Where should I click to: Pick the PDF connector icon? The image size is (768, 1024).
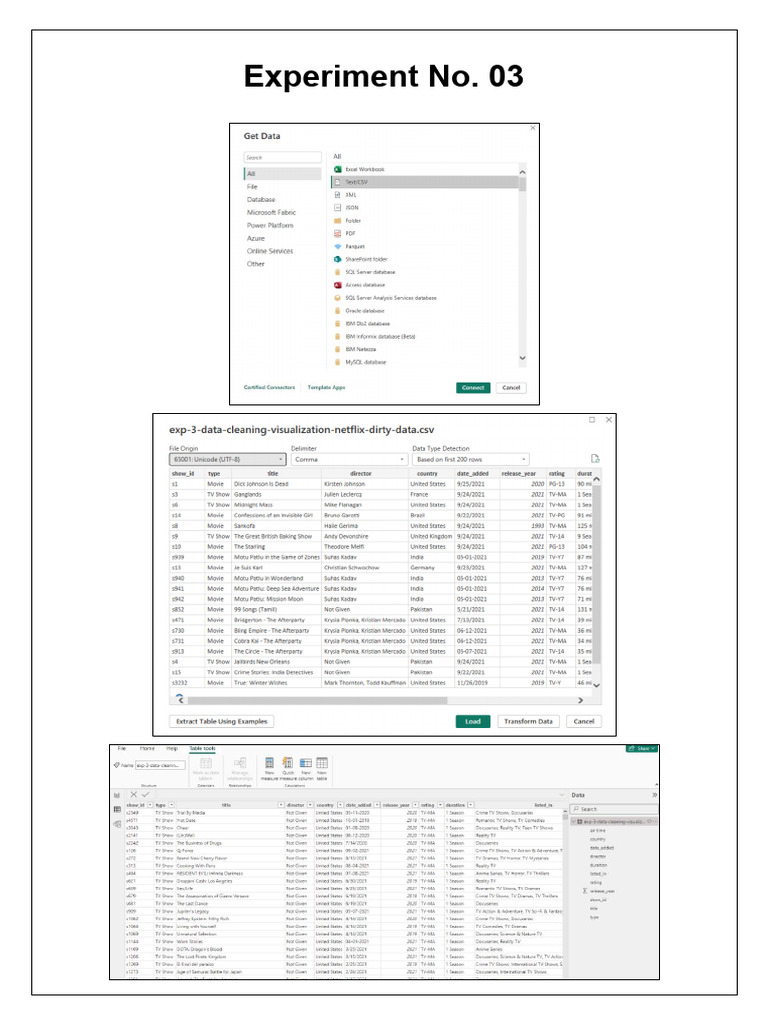coord(338,233)
